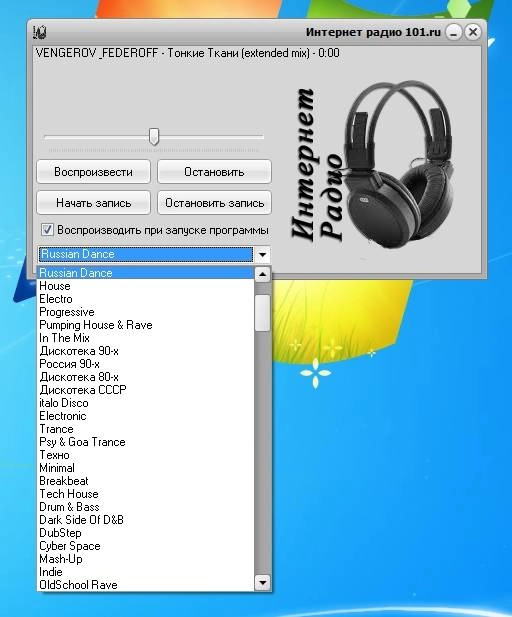Click the now-playing track title text

187,53
